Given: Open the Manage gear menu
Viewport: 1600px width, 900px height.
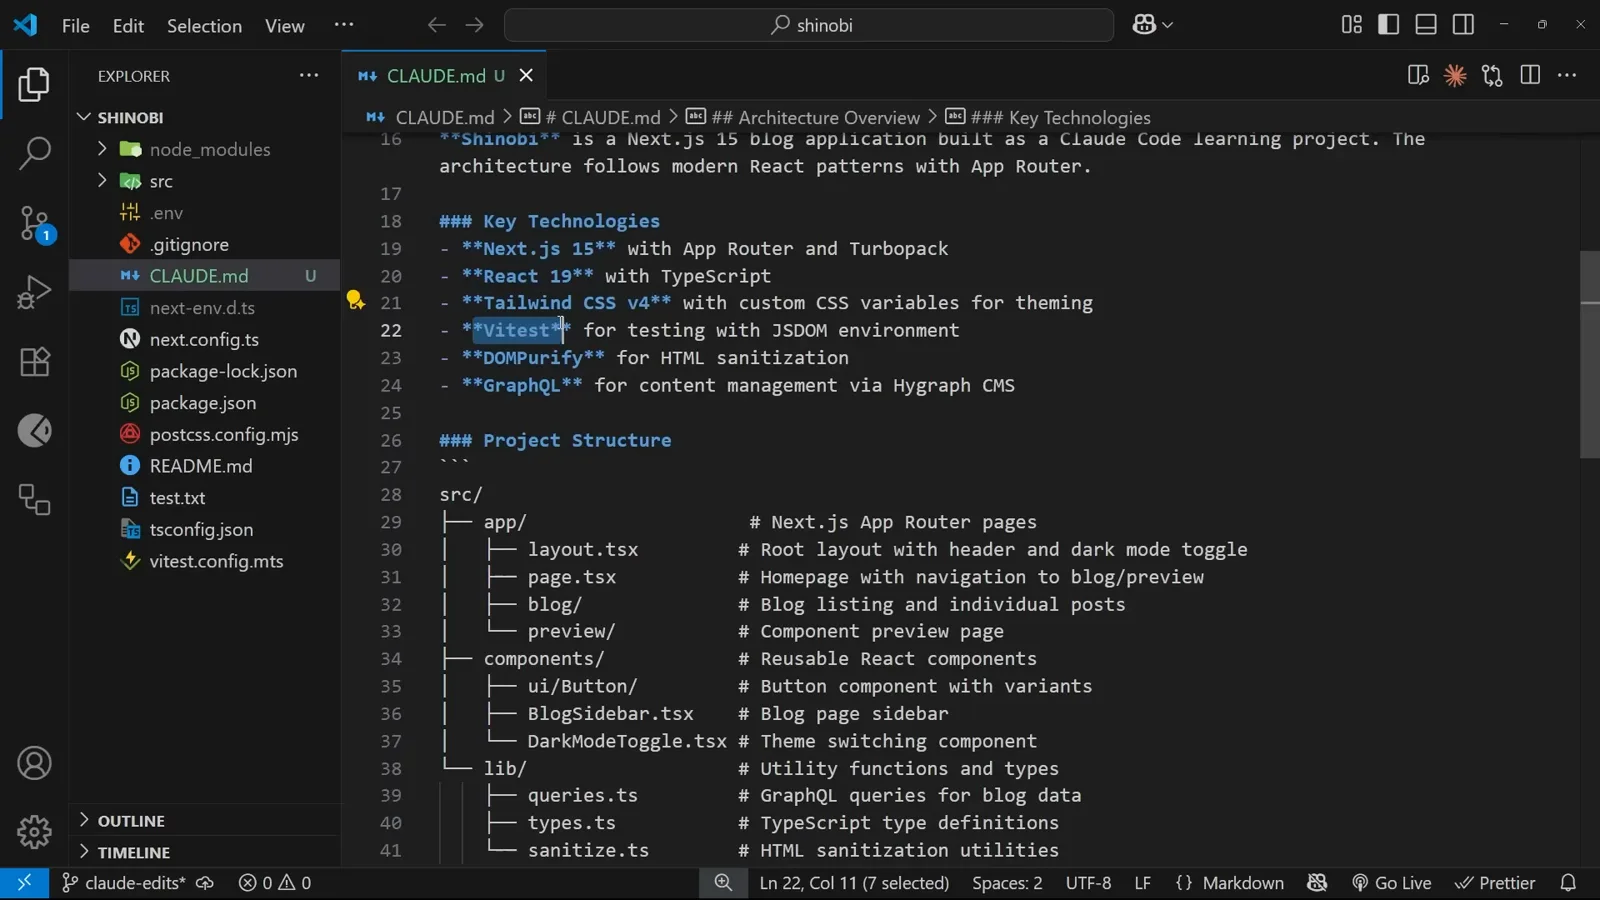Looking at the screenshot, I should [34, 831].
